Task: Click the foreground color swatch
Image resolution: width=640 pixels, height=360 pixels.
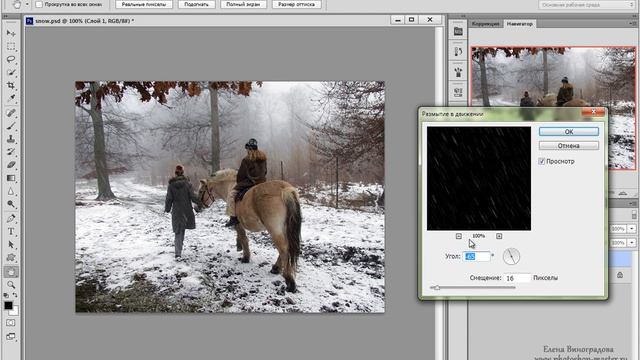Action: point(8,306)
